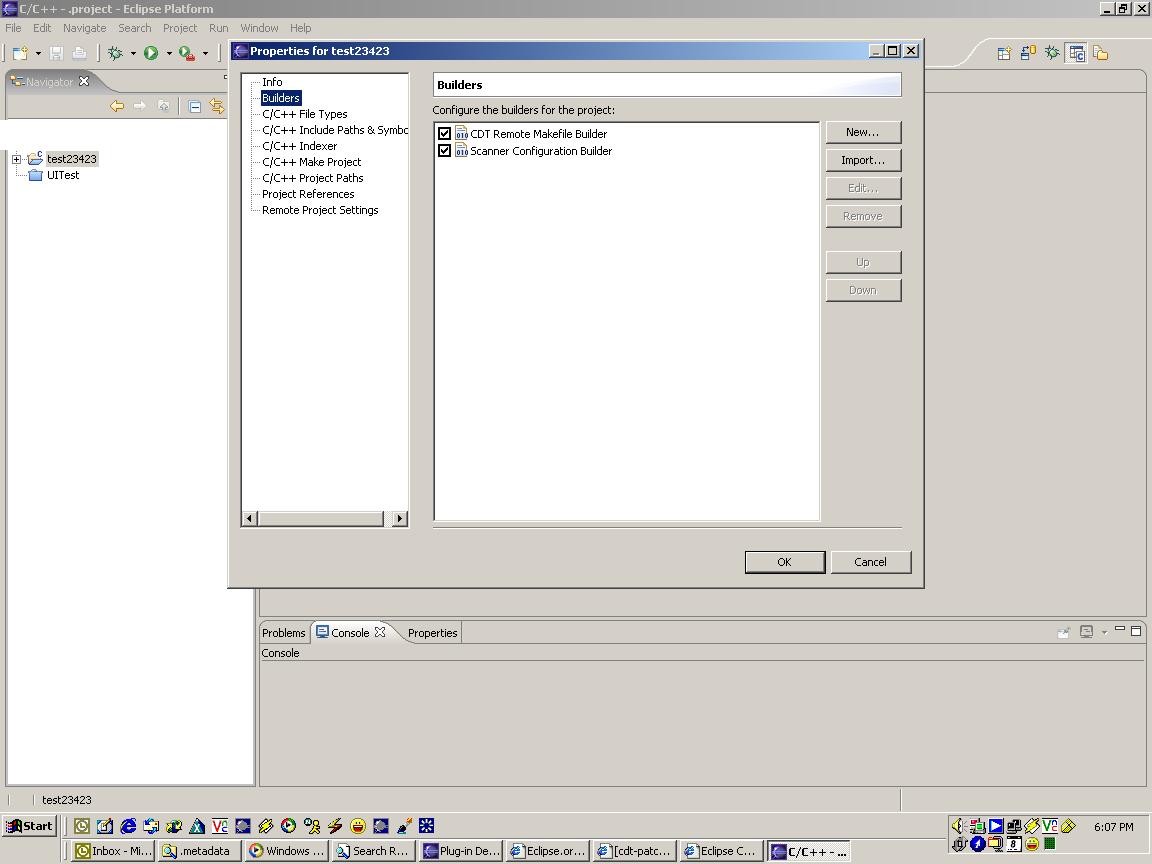Close the Console view tab
This screenshot has width=1152, height=864.
click(x=380, y=632)
